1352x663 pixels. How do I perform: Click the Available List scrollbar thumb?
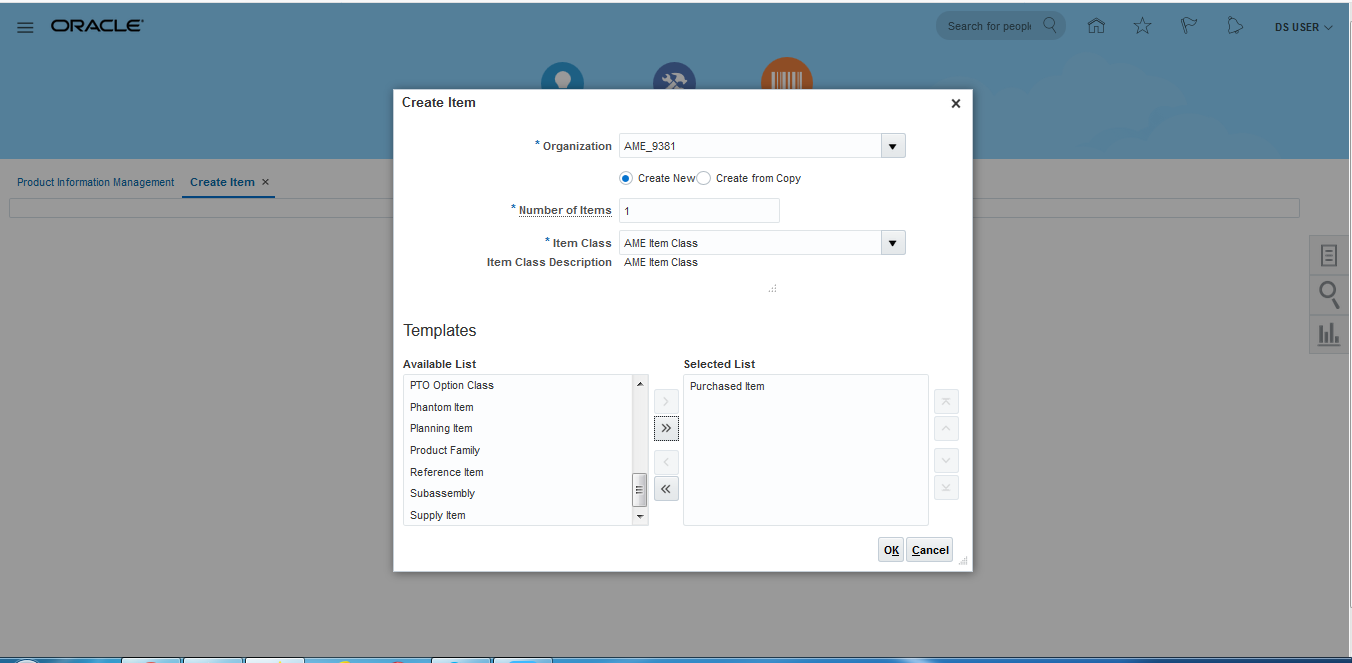(x=640, y=490)
